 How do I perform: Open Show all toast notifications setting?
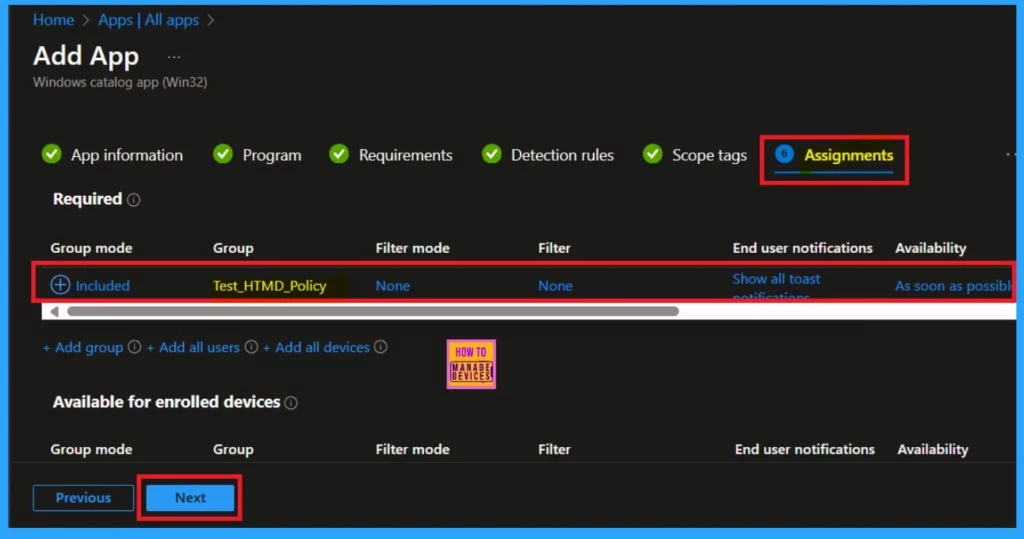tap(776, 279)
